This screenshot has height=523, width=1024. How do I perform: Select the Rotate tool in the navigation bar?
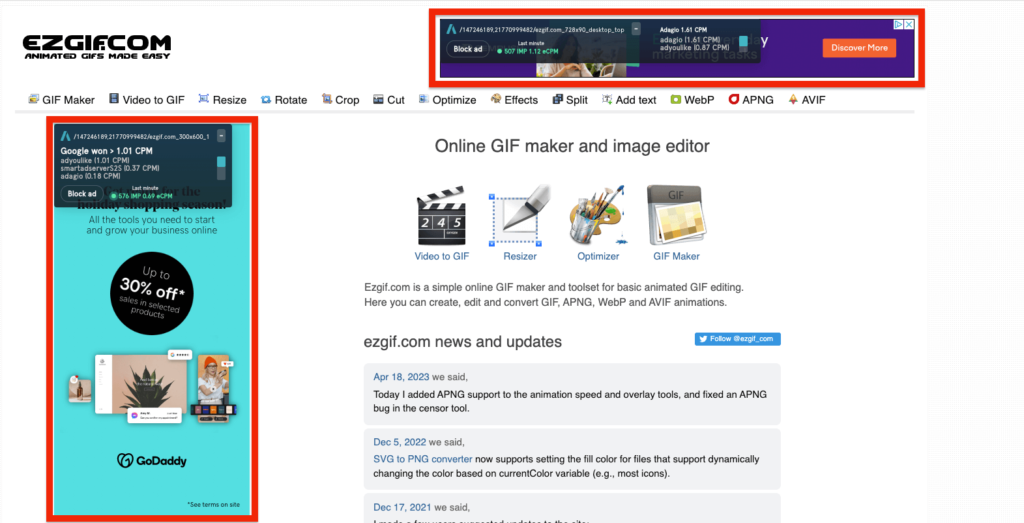click(283, 100)
